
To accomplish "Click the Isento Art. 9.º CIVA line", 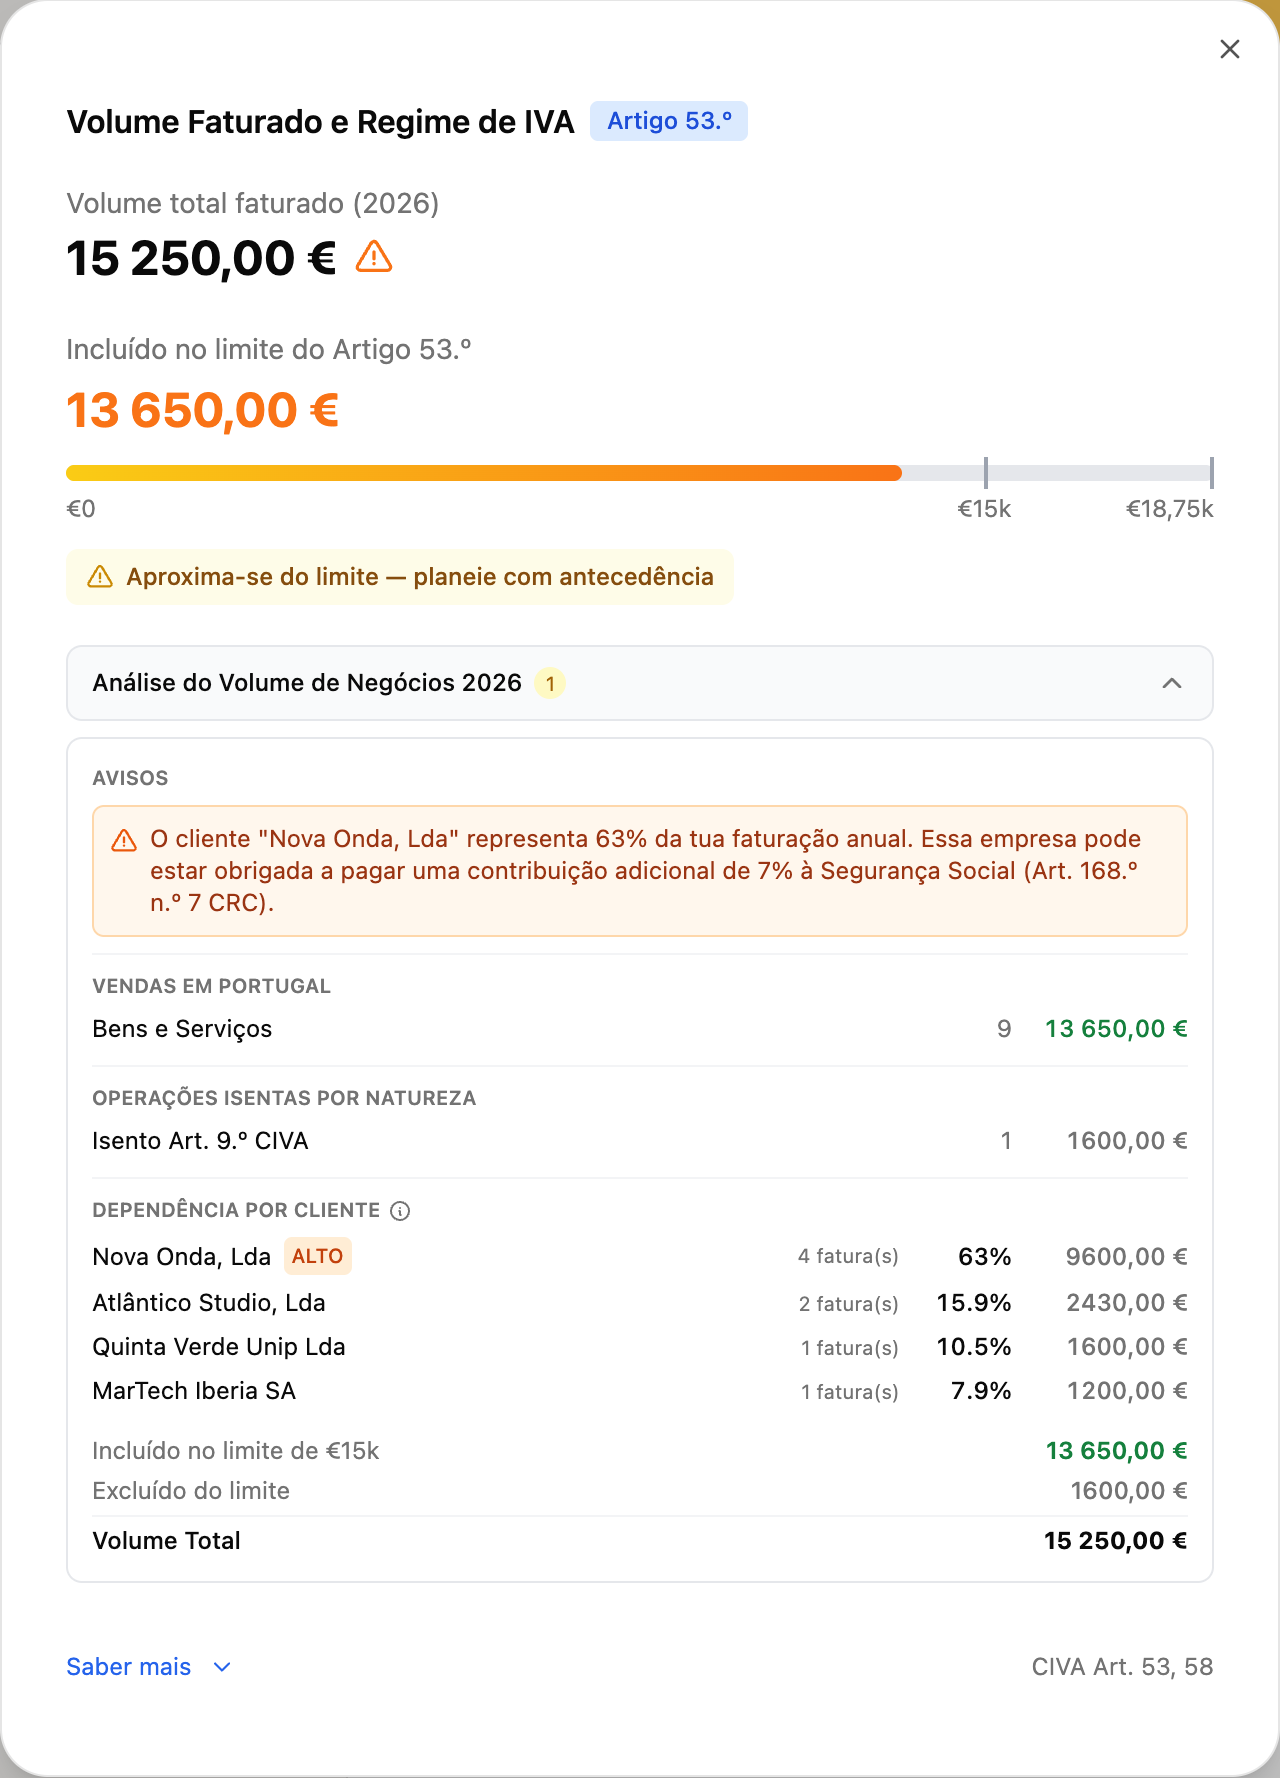I will (x=640, y=1141).
